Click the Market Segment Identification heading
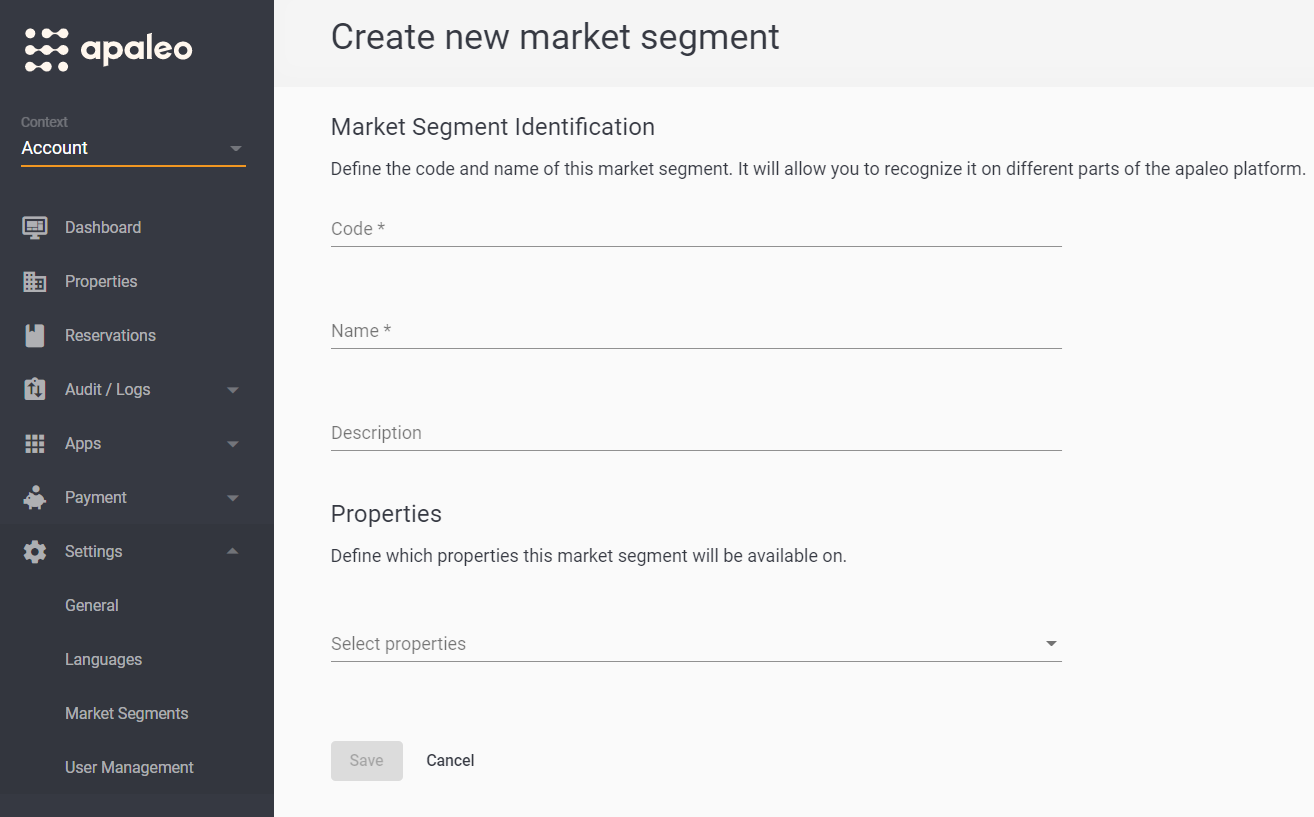This screenshot has height=817, width=1314. [493, 127]
